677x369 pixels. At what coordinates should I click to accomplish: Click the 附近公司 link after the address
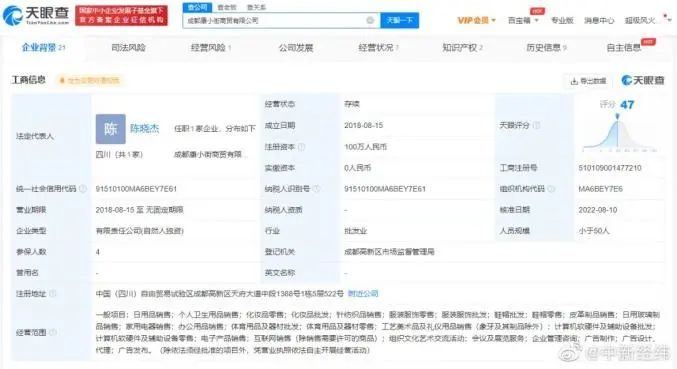pyautogui.click(x=363, y=293)
